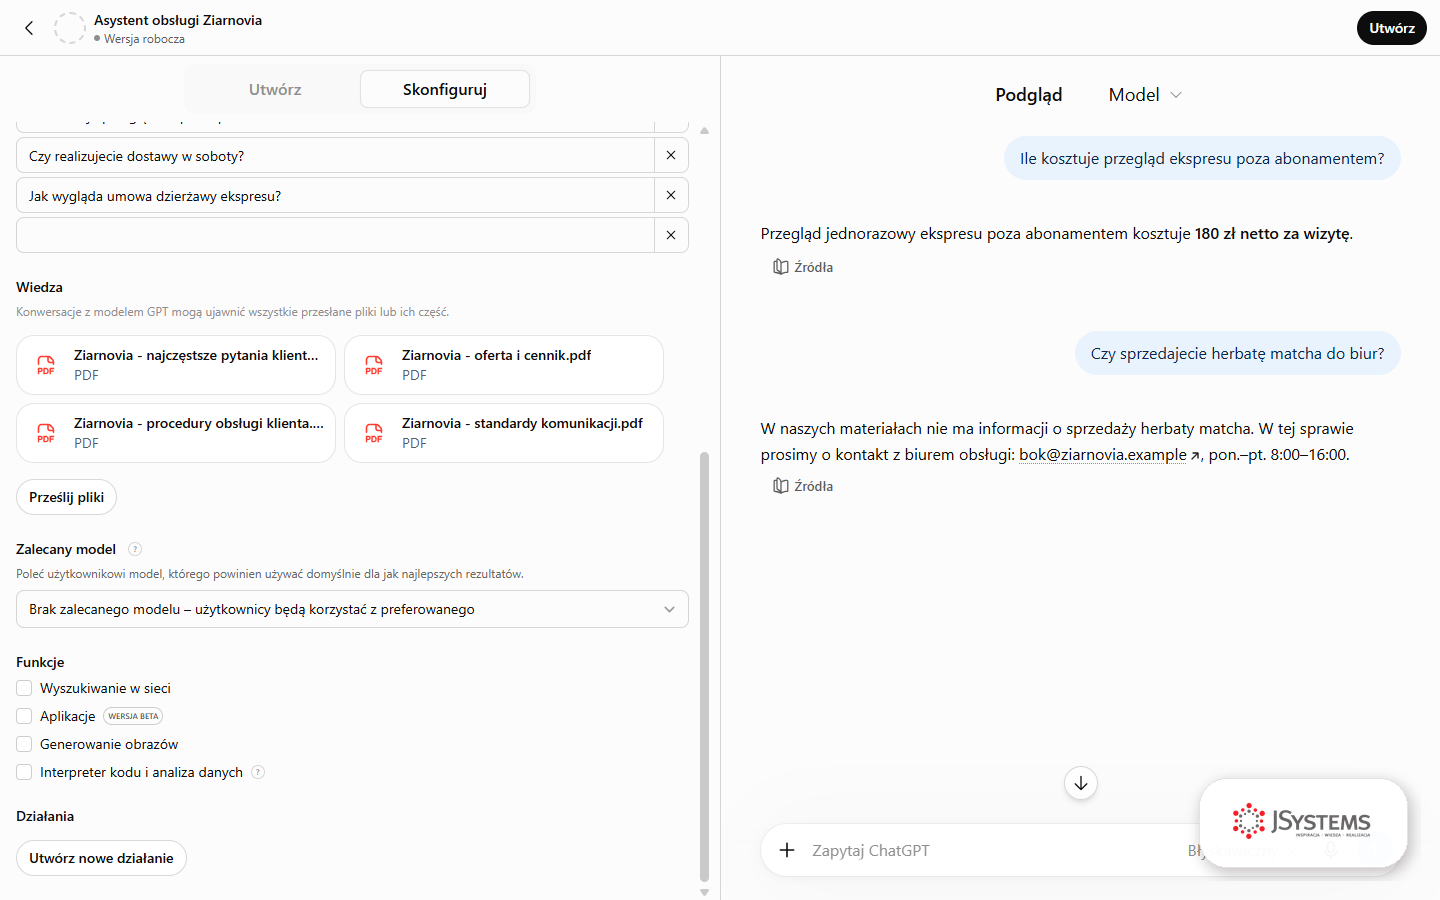Click the dashed circle GPT avatar placeholder
Viewport: 1440px width, 900px height.
pos(70,28)
